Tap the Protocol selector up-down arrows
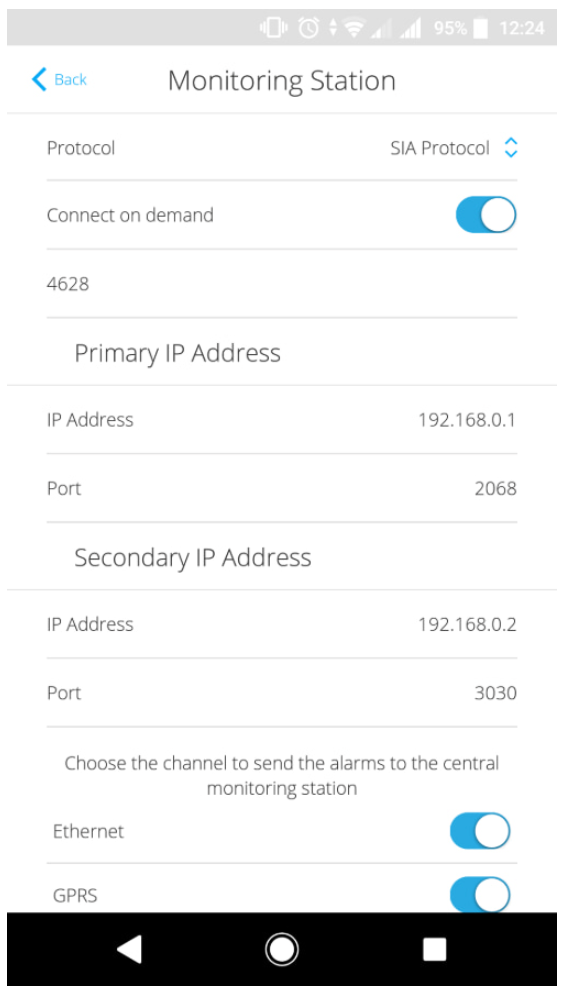This screenshot has width=566, height=1000. point(510,148)
